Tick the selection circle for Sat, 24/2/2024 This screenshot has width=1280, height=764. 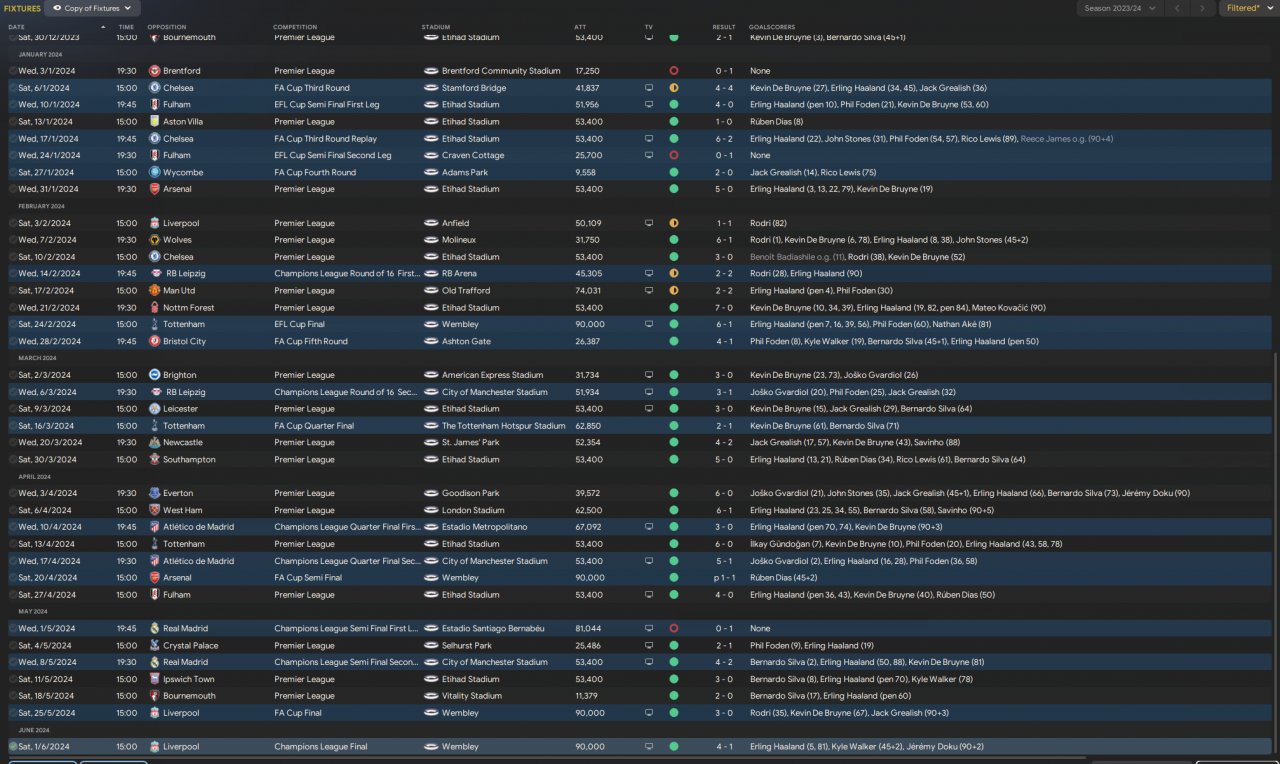pos(13,324)
